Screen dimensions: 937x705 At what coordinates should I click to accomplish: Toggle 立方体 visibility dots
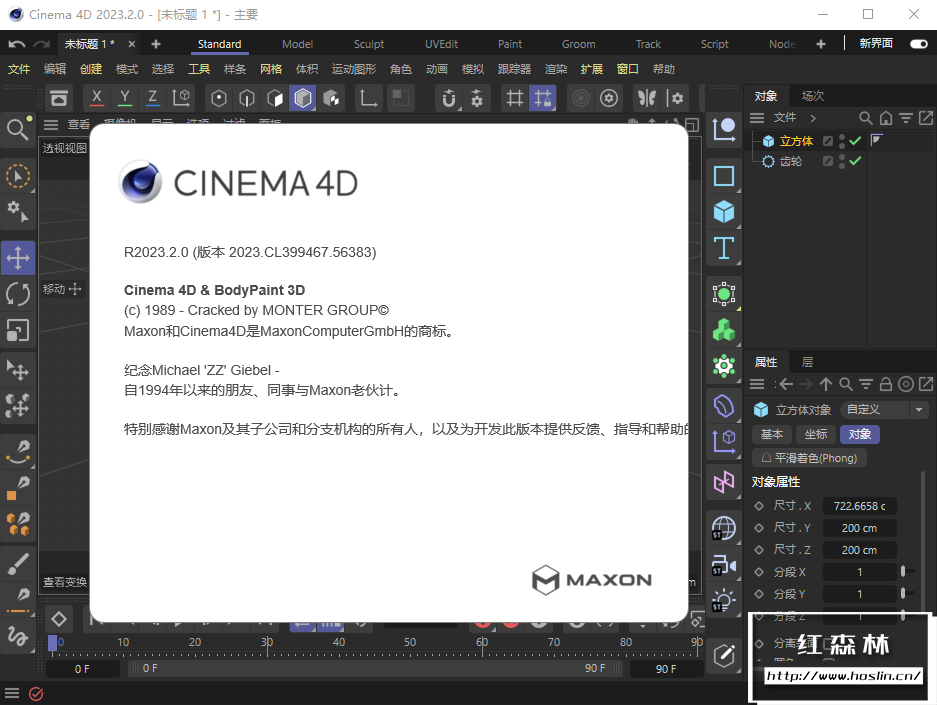click(x=841, y=141)
